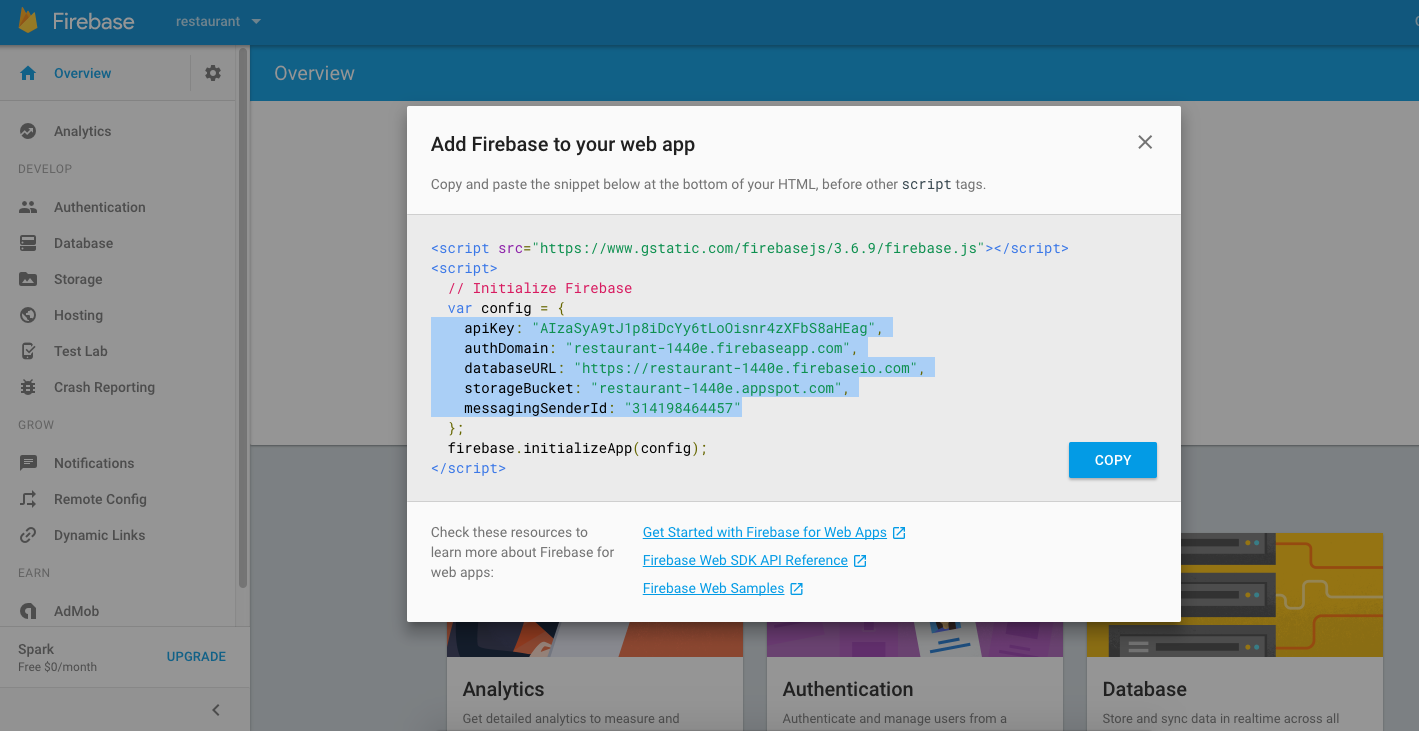
Task: Click the Crash Reporting bug icon
Action: 28,387
